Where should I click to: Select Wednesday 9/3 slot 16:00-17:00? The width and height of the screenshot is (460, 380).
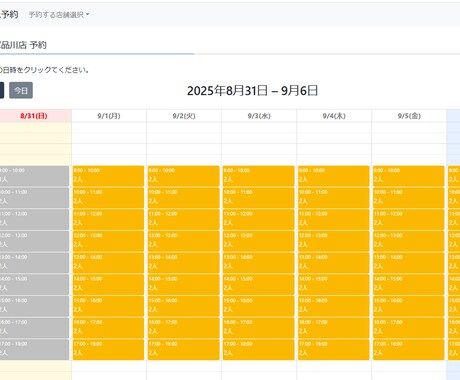click(x=259, y=327)
